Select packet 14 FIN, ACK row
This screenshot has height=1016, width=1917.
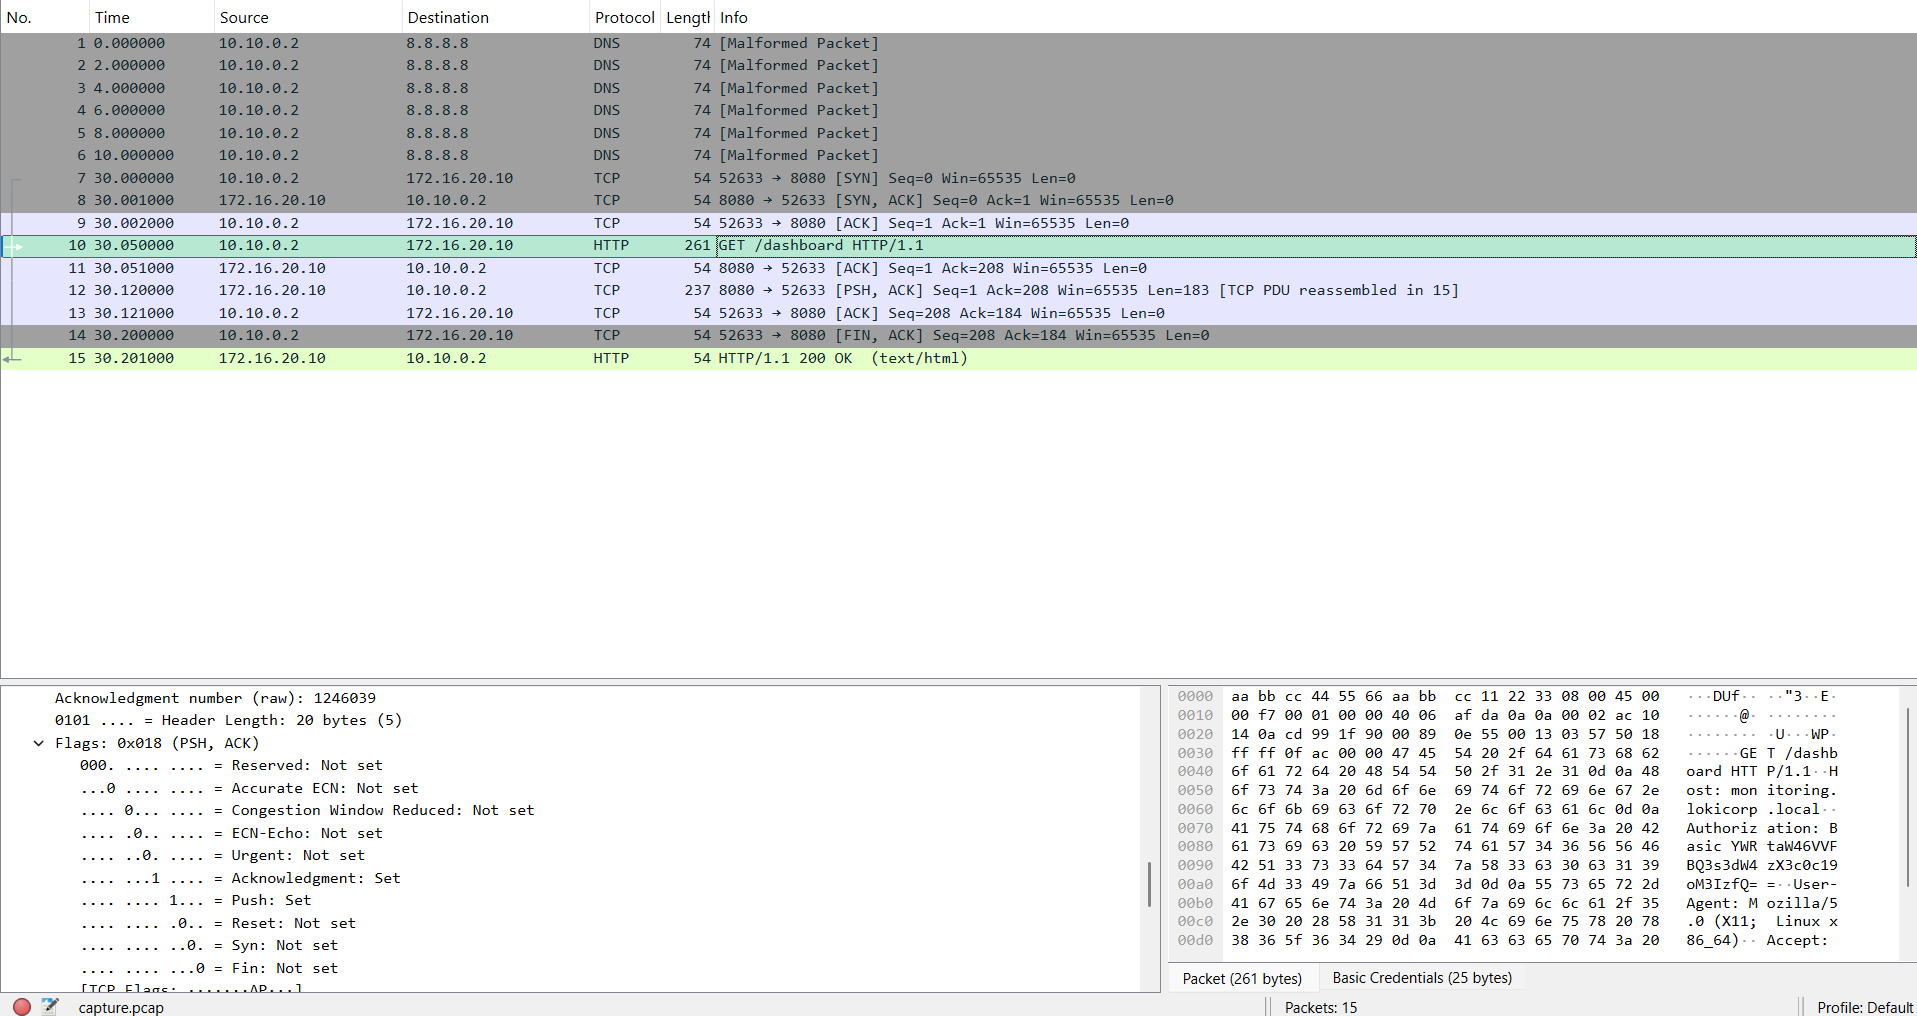[x=958, y=335]
